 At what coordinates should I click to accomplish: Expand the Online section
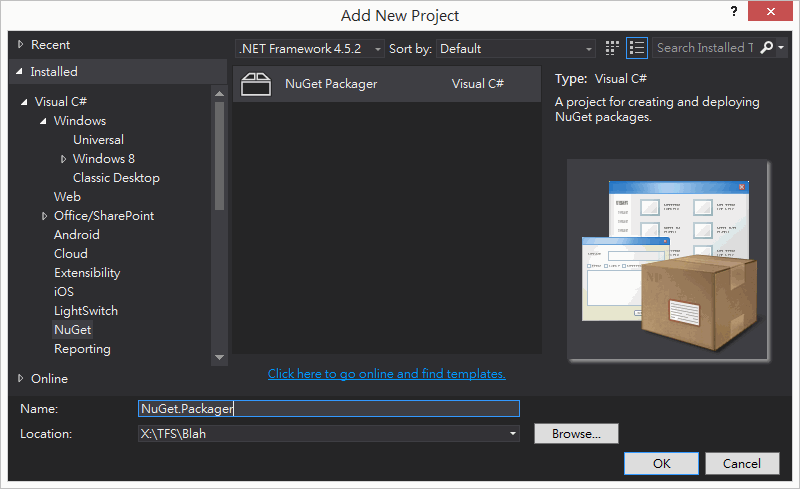click(22, 379)
